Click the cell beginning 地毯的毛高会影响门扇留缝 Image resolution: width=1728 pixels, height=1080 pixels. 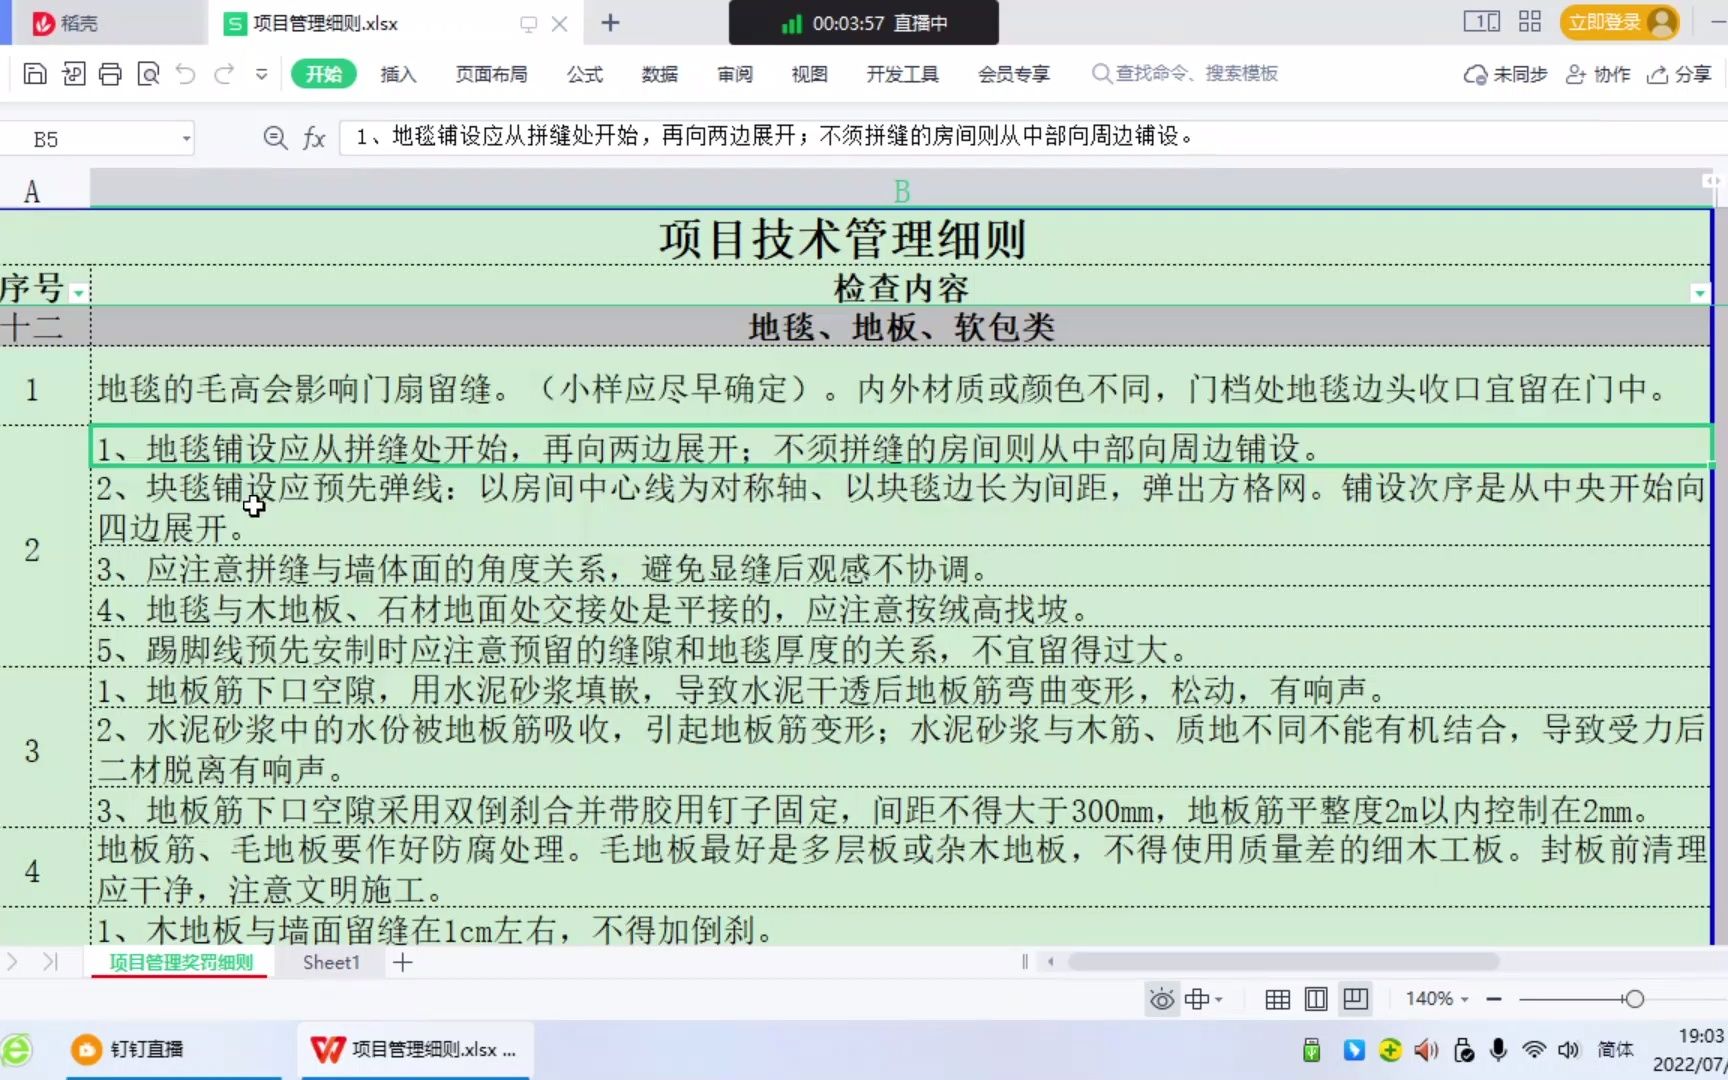click(901, 387)
